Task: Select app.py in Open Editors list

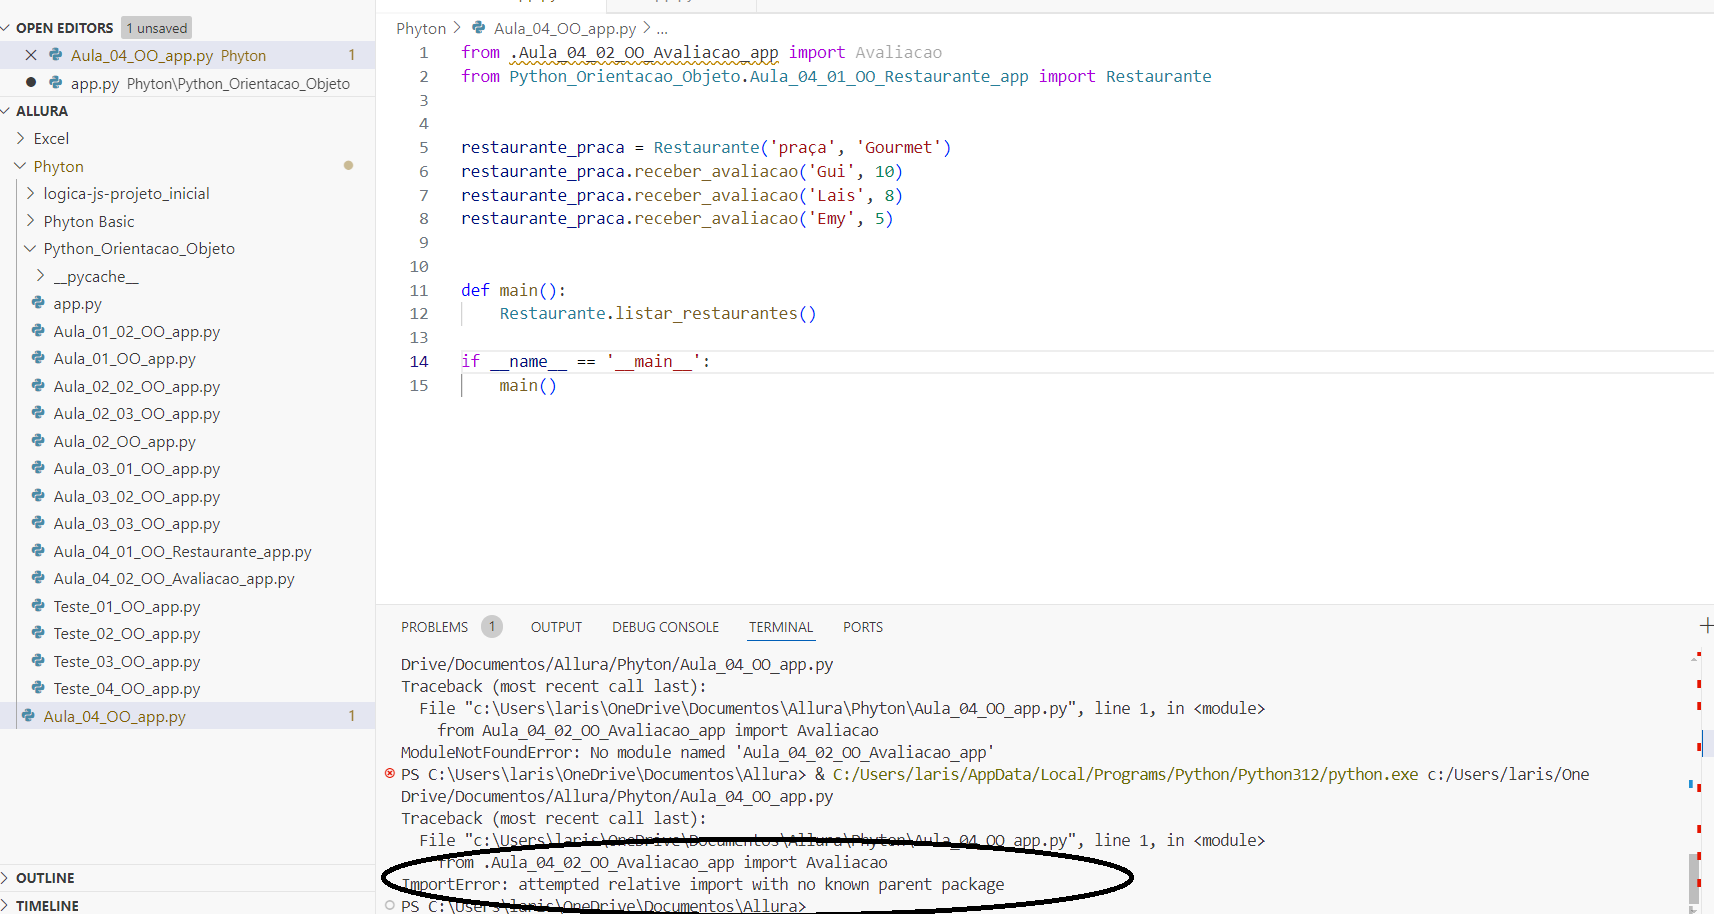Action: tap(187, 83)
